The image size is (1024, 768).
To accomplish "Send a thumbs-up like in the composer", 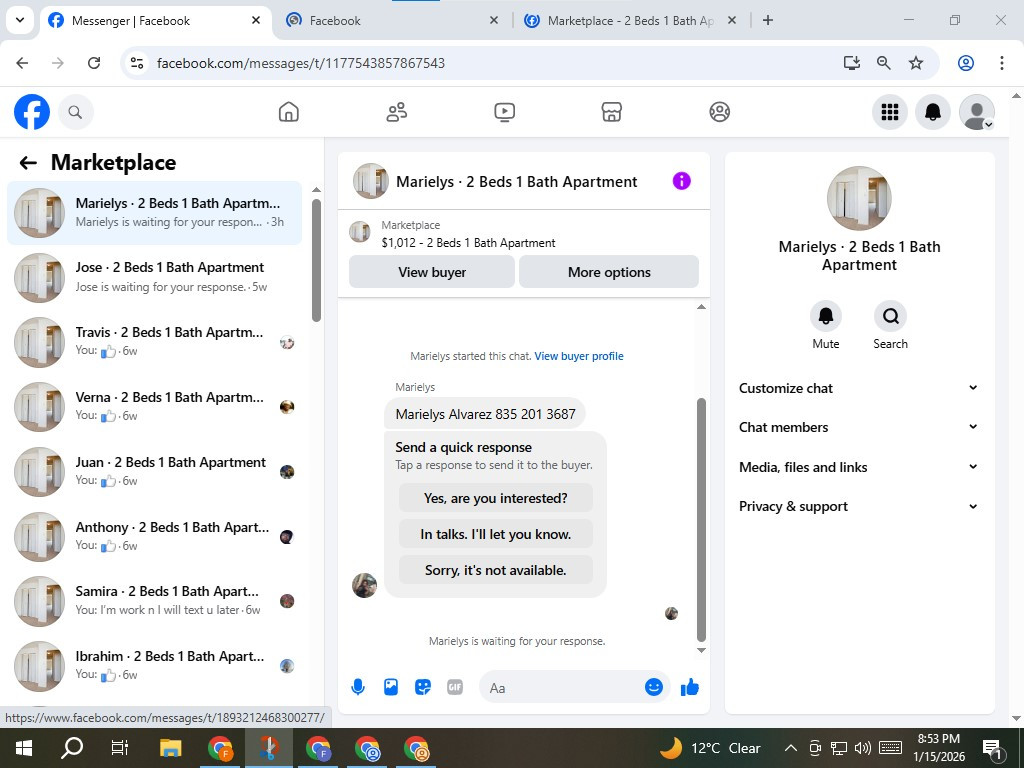I will pos(690,687).
